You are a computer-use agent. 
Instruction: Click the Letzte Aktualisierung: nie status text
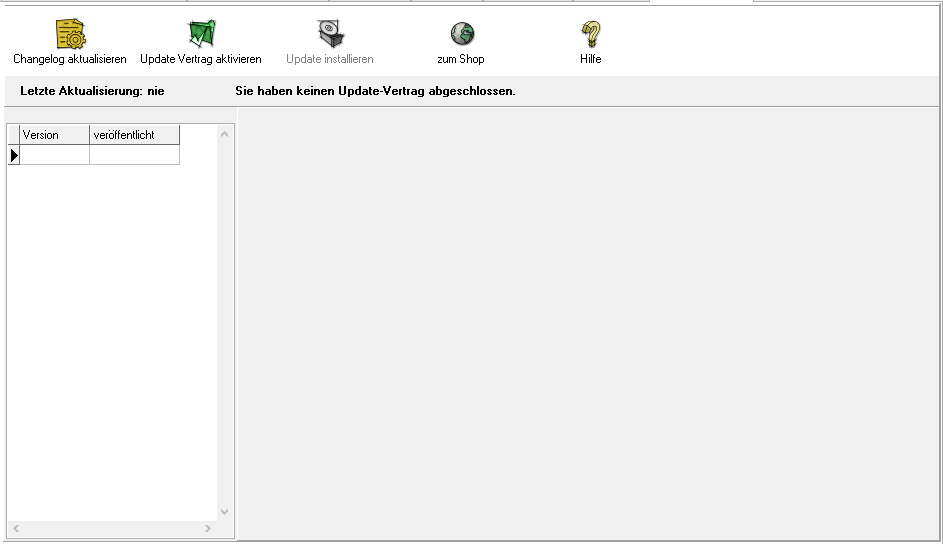coord(92,91)
